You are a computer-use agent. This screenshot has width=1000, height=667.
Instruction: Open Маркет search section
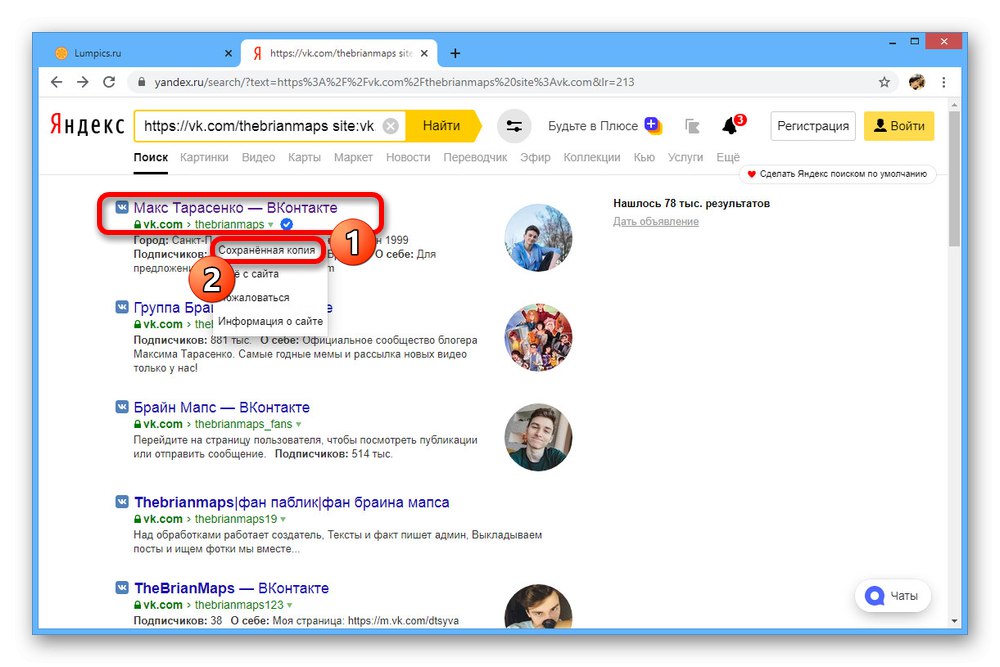(x=353, y=158)
